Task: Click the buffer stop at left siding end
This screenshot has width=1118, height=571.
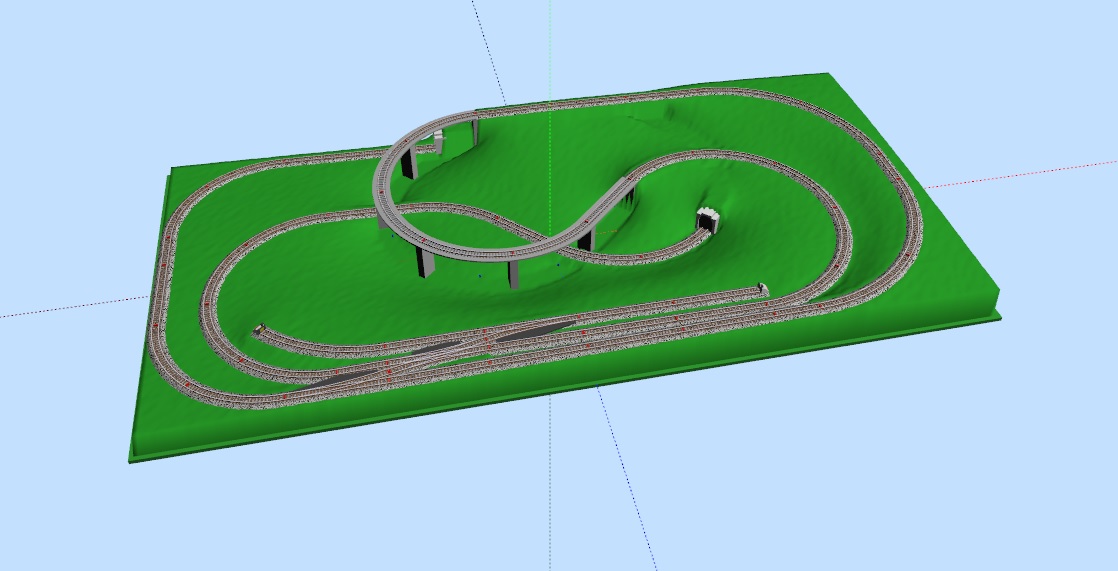Action: [259, 328]
